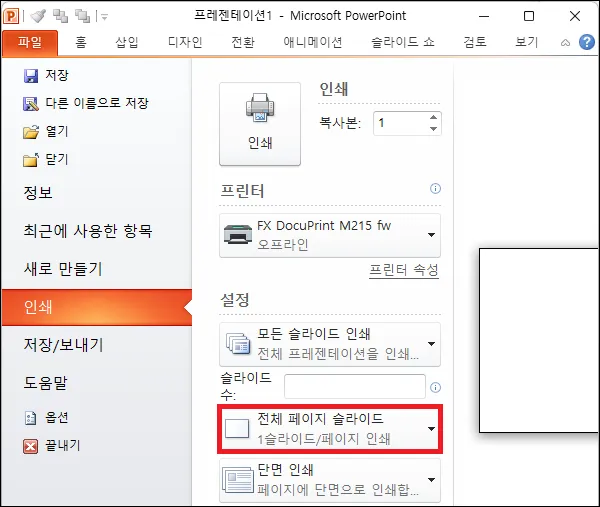Click the info icon beside slide range field
This screenshot has width=600, height=507.
435,388
